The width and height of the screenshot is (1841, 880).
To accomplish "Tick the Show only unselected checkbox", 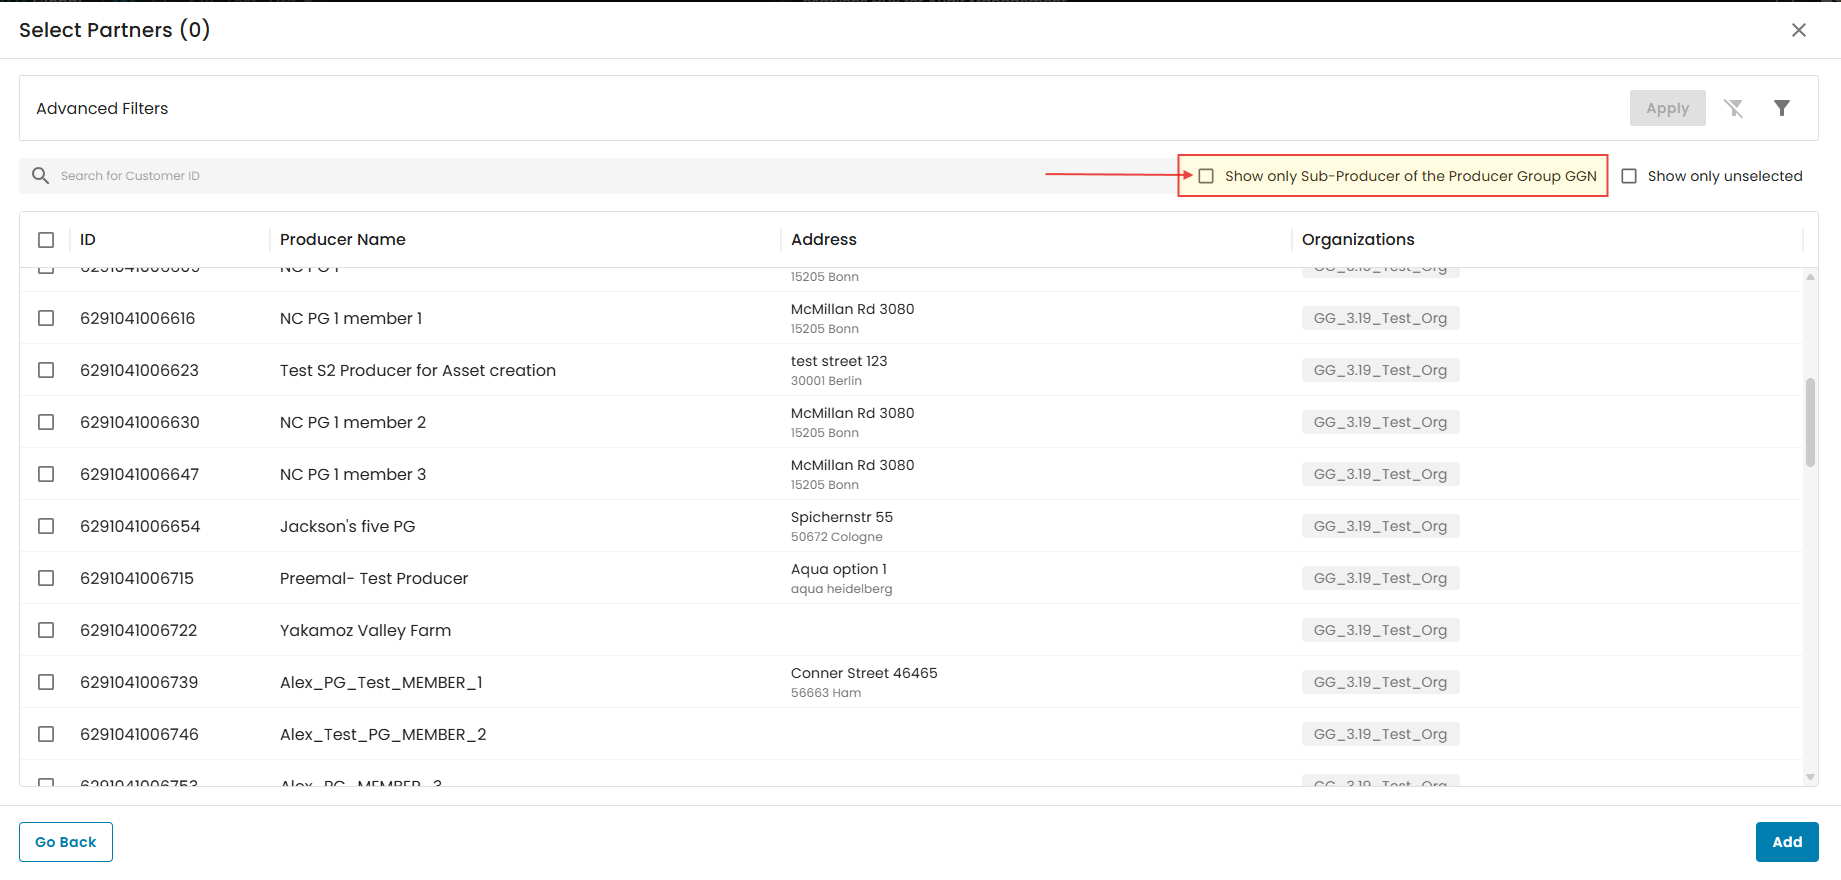I will coord(1629,176).
